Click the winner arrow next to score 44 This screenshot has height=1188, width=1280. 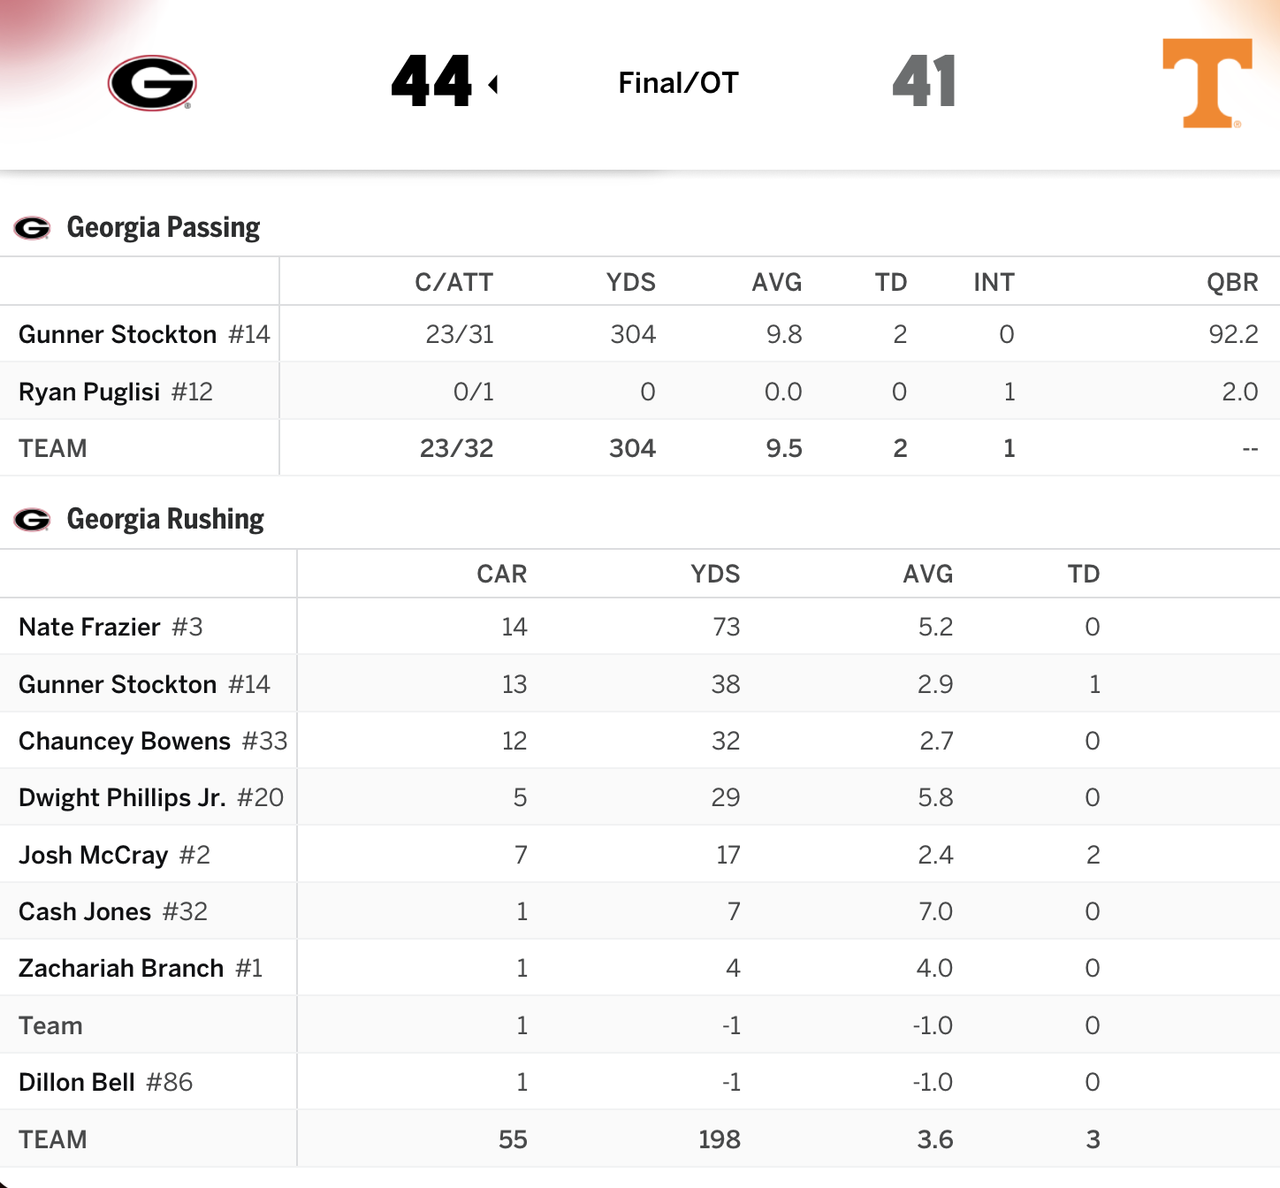pyautogui.click(x=493, y=84)
